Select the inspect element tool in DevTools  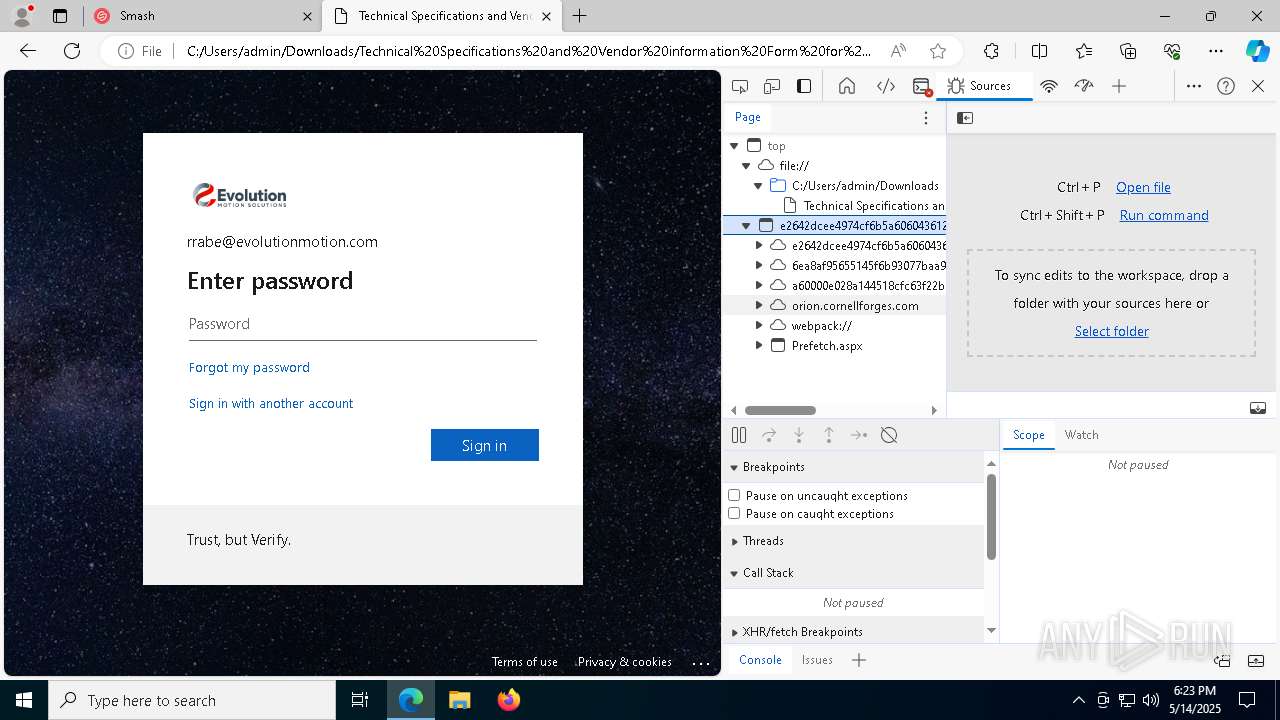click(x=740, y=86)
